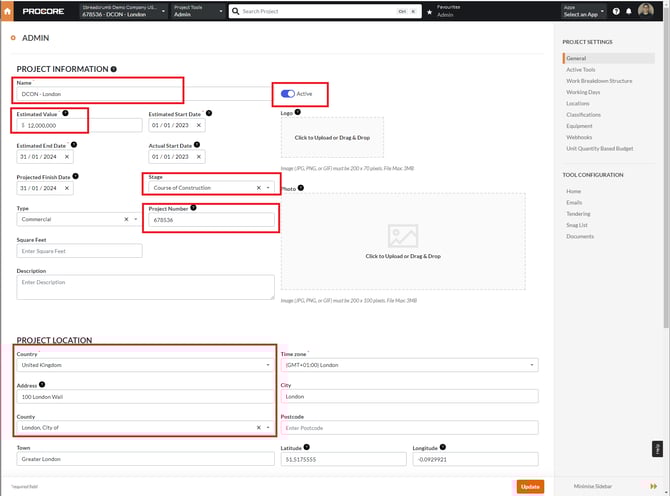The image size is (670, 496).
Task: Click the Procore logo
Action: pyautogui.click(x=43, y=11)
